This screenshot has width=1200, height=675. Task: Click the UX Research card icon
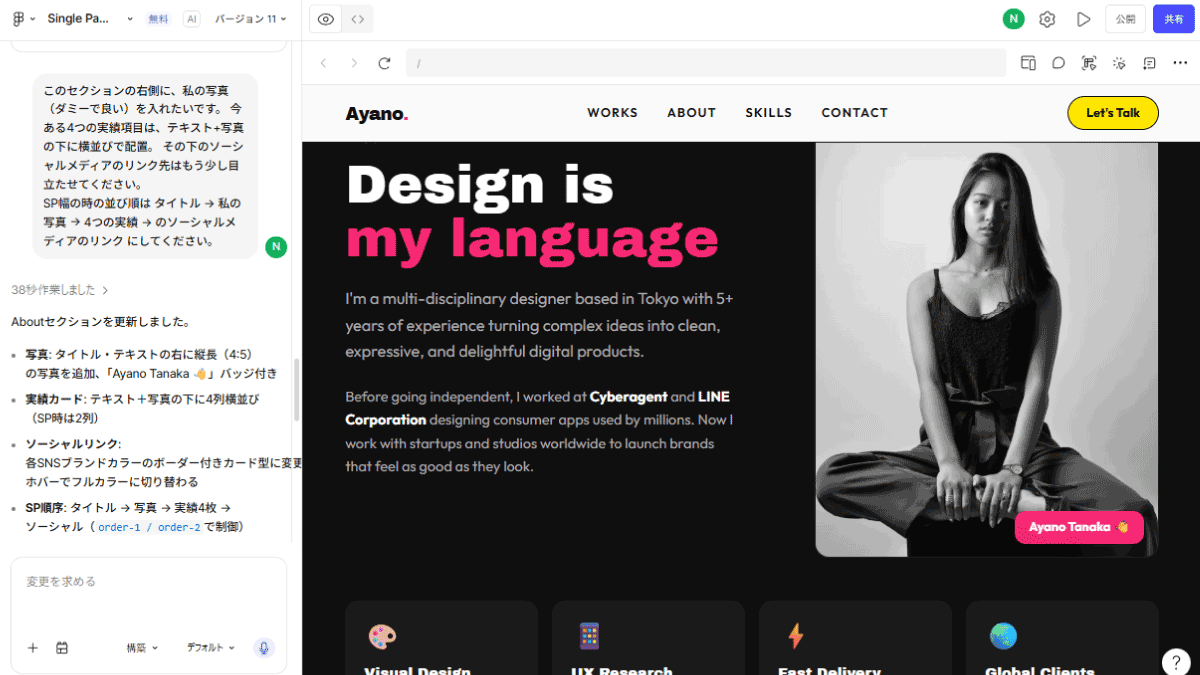(x=589, y=636)
